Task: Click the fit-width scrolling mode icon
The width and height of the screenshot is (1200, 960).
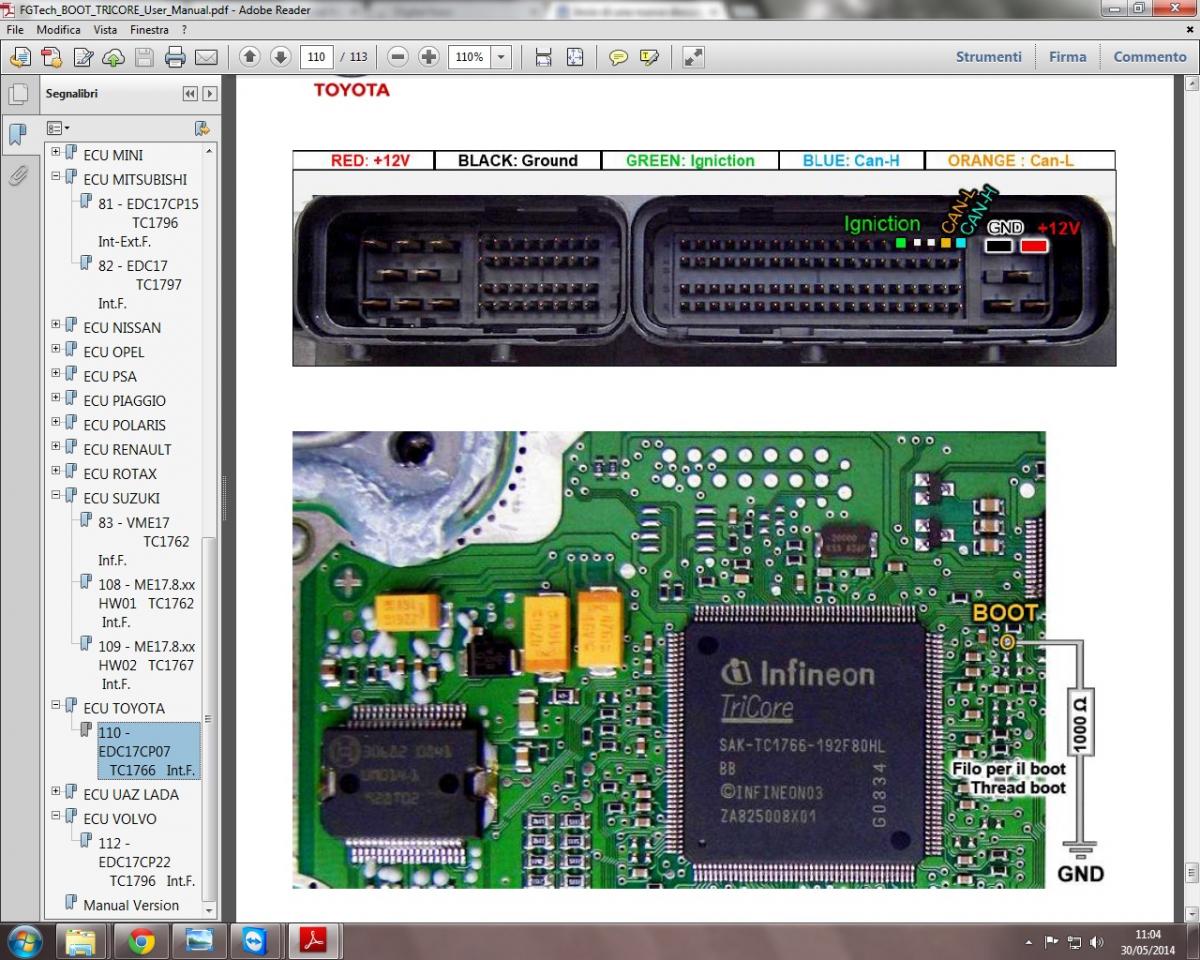Action: [543, 57]
